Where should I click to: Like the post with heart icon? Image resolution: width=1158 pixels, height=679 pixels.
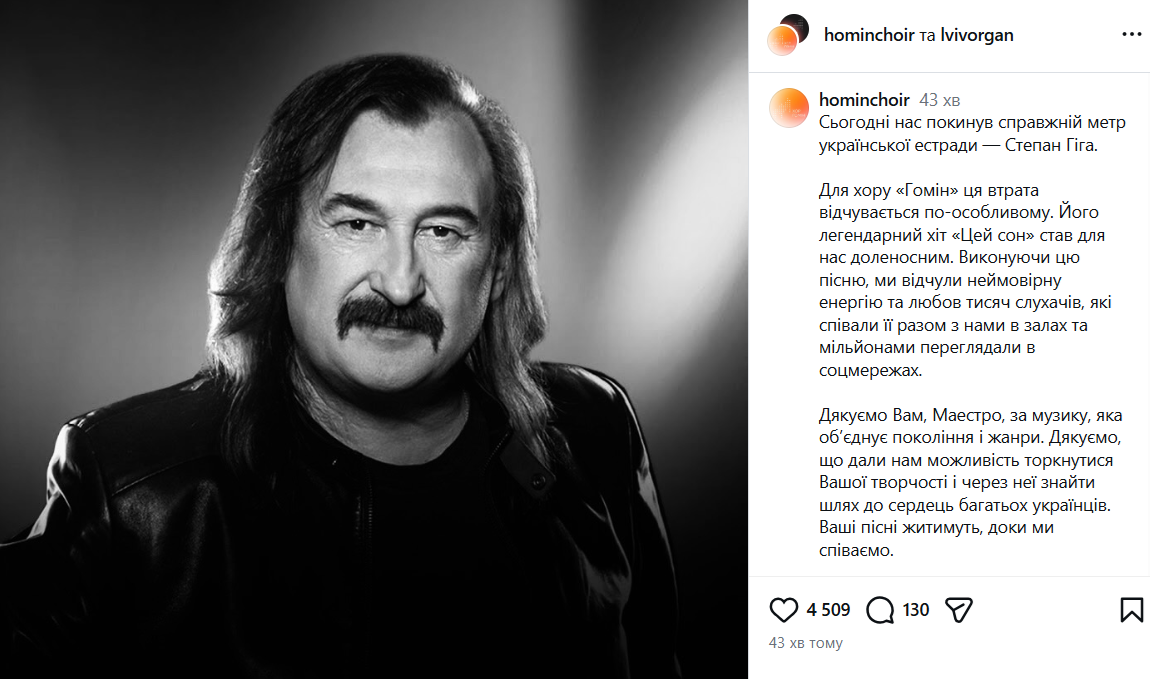783,610
